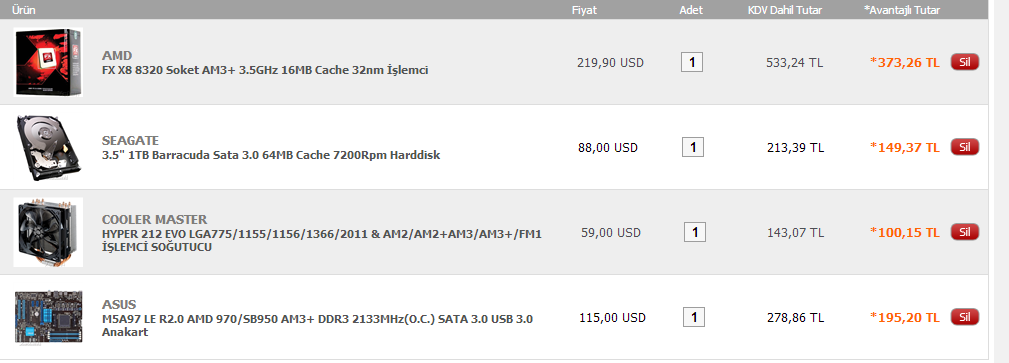Edit ASUS motherboard quantity field

[694, 317]
